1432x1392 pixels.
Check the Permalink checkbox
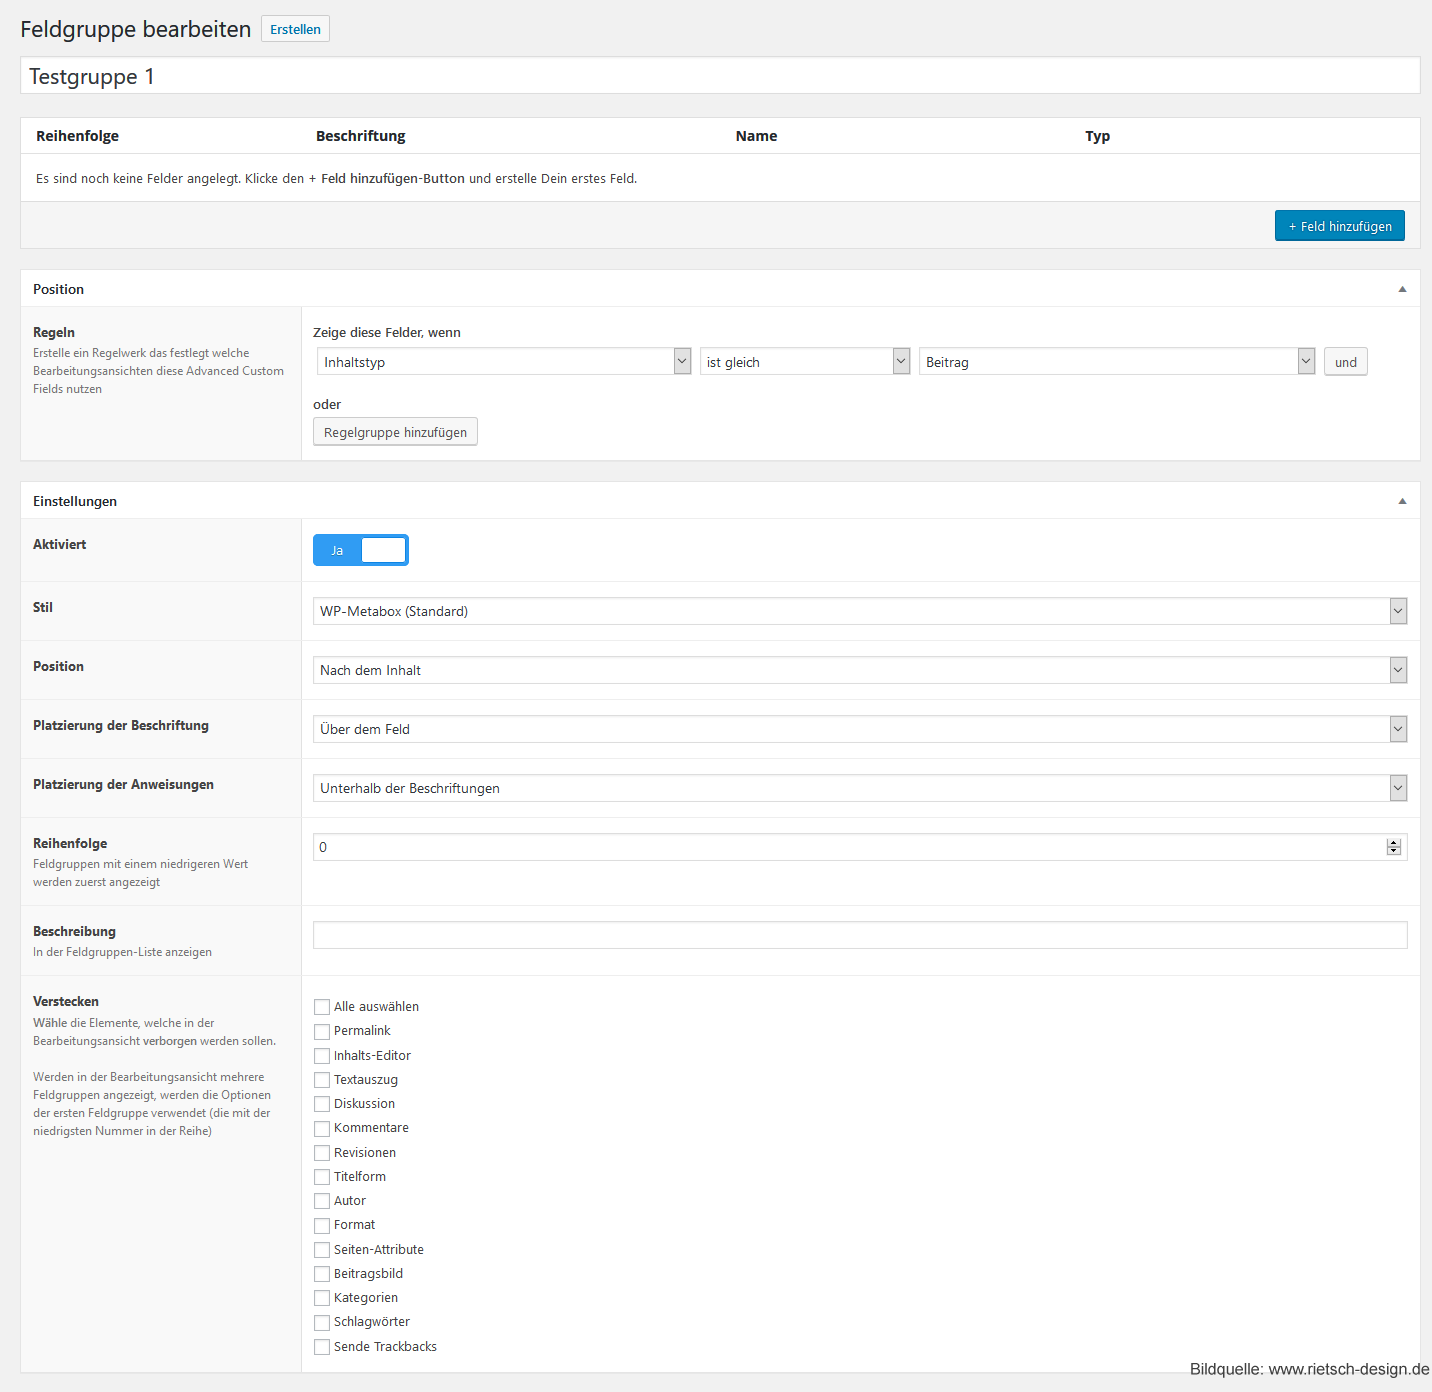(322, 1031)
